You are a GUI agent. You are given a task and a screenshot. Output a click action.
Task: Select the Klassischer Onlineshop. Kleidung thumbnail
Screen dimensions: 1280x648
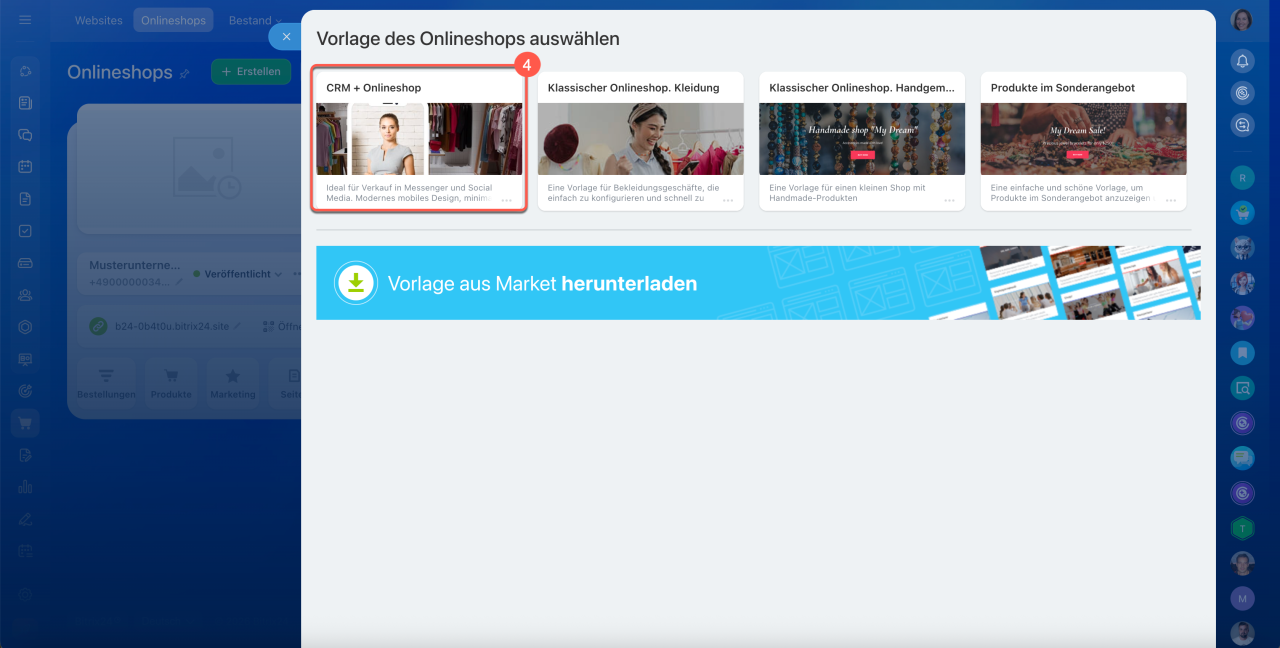coord(641,139)
